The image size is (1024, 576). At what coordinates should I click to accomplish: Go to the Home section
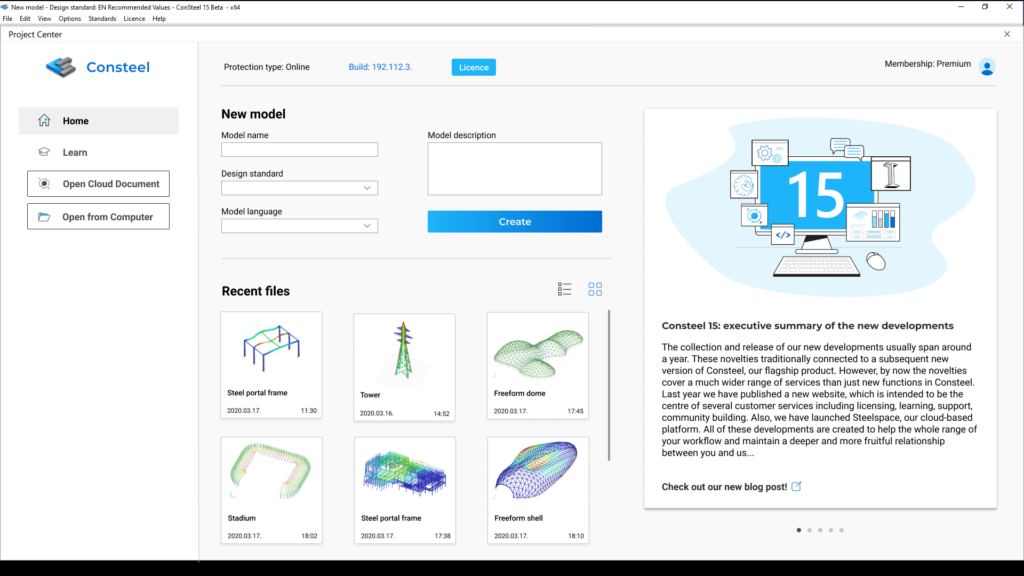coord(99,121)
